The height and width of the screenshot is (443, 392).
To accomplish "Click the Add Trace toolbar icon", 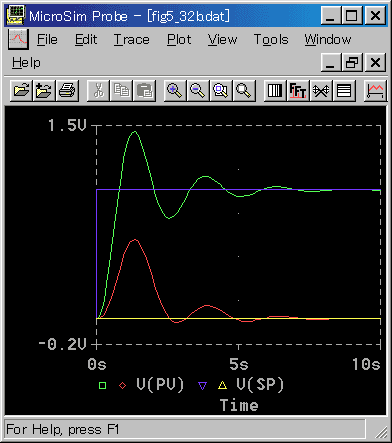I will pyautogui.click(x=375, y=90).
